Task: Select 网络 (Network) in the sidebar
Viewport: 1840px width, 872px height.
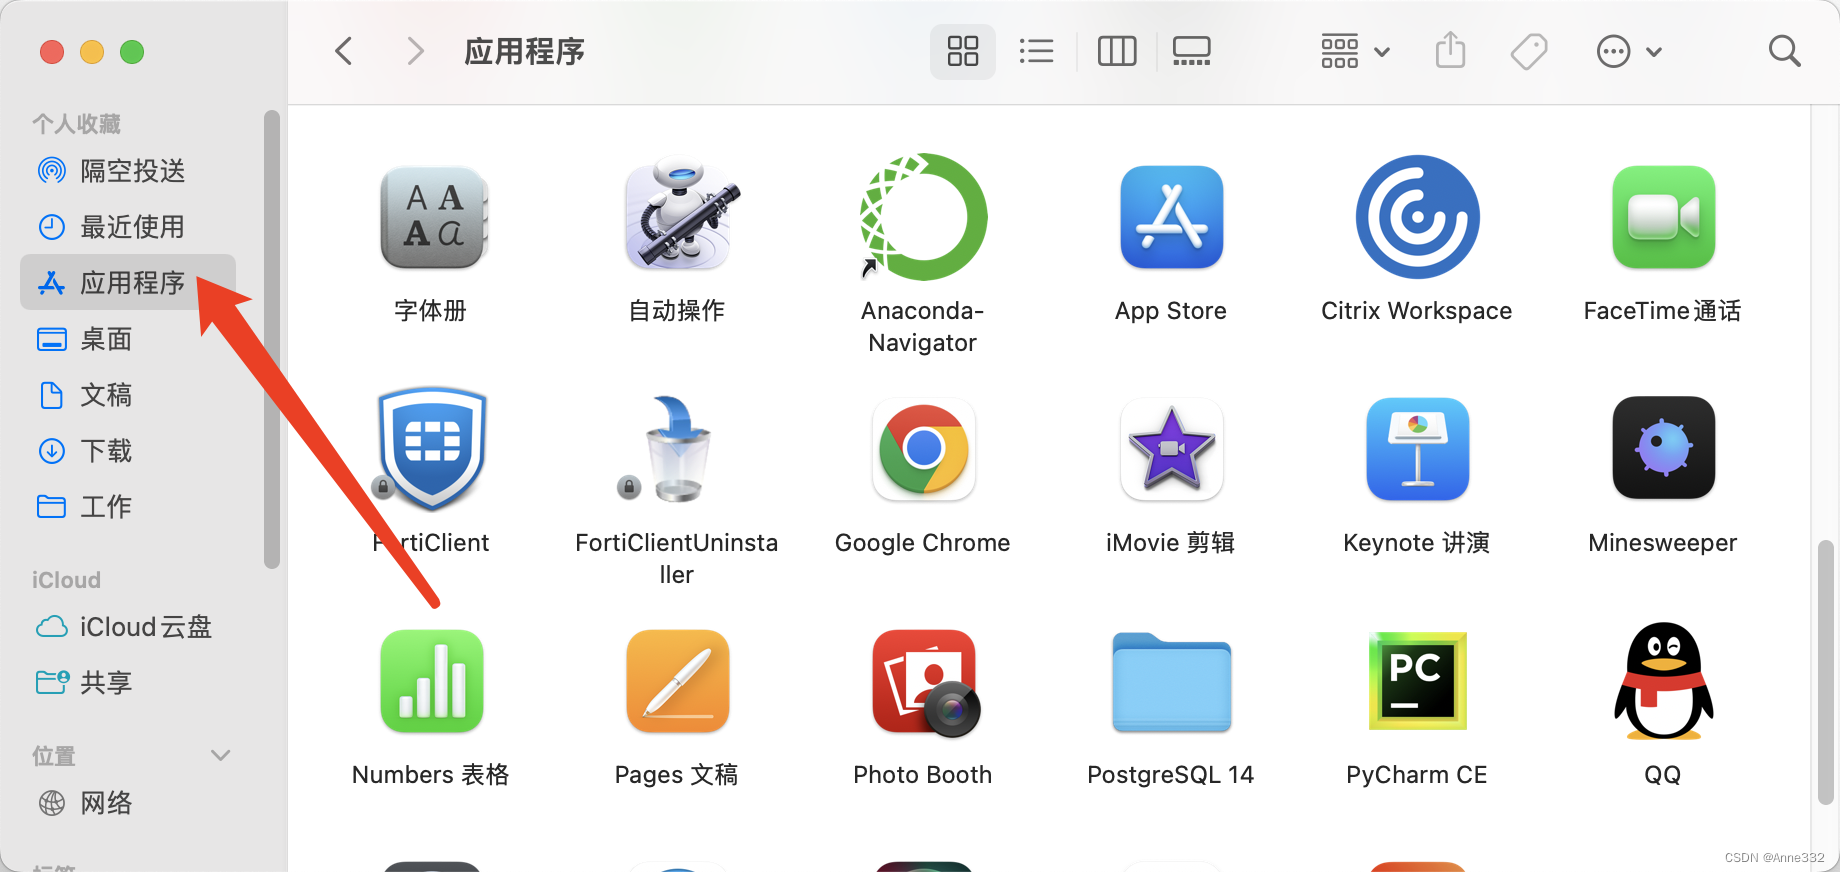Action: (128, 803)
